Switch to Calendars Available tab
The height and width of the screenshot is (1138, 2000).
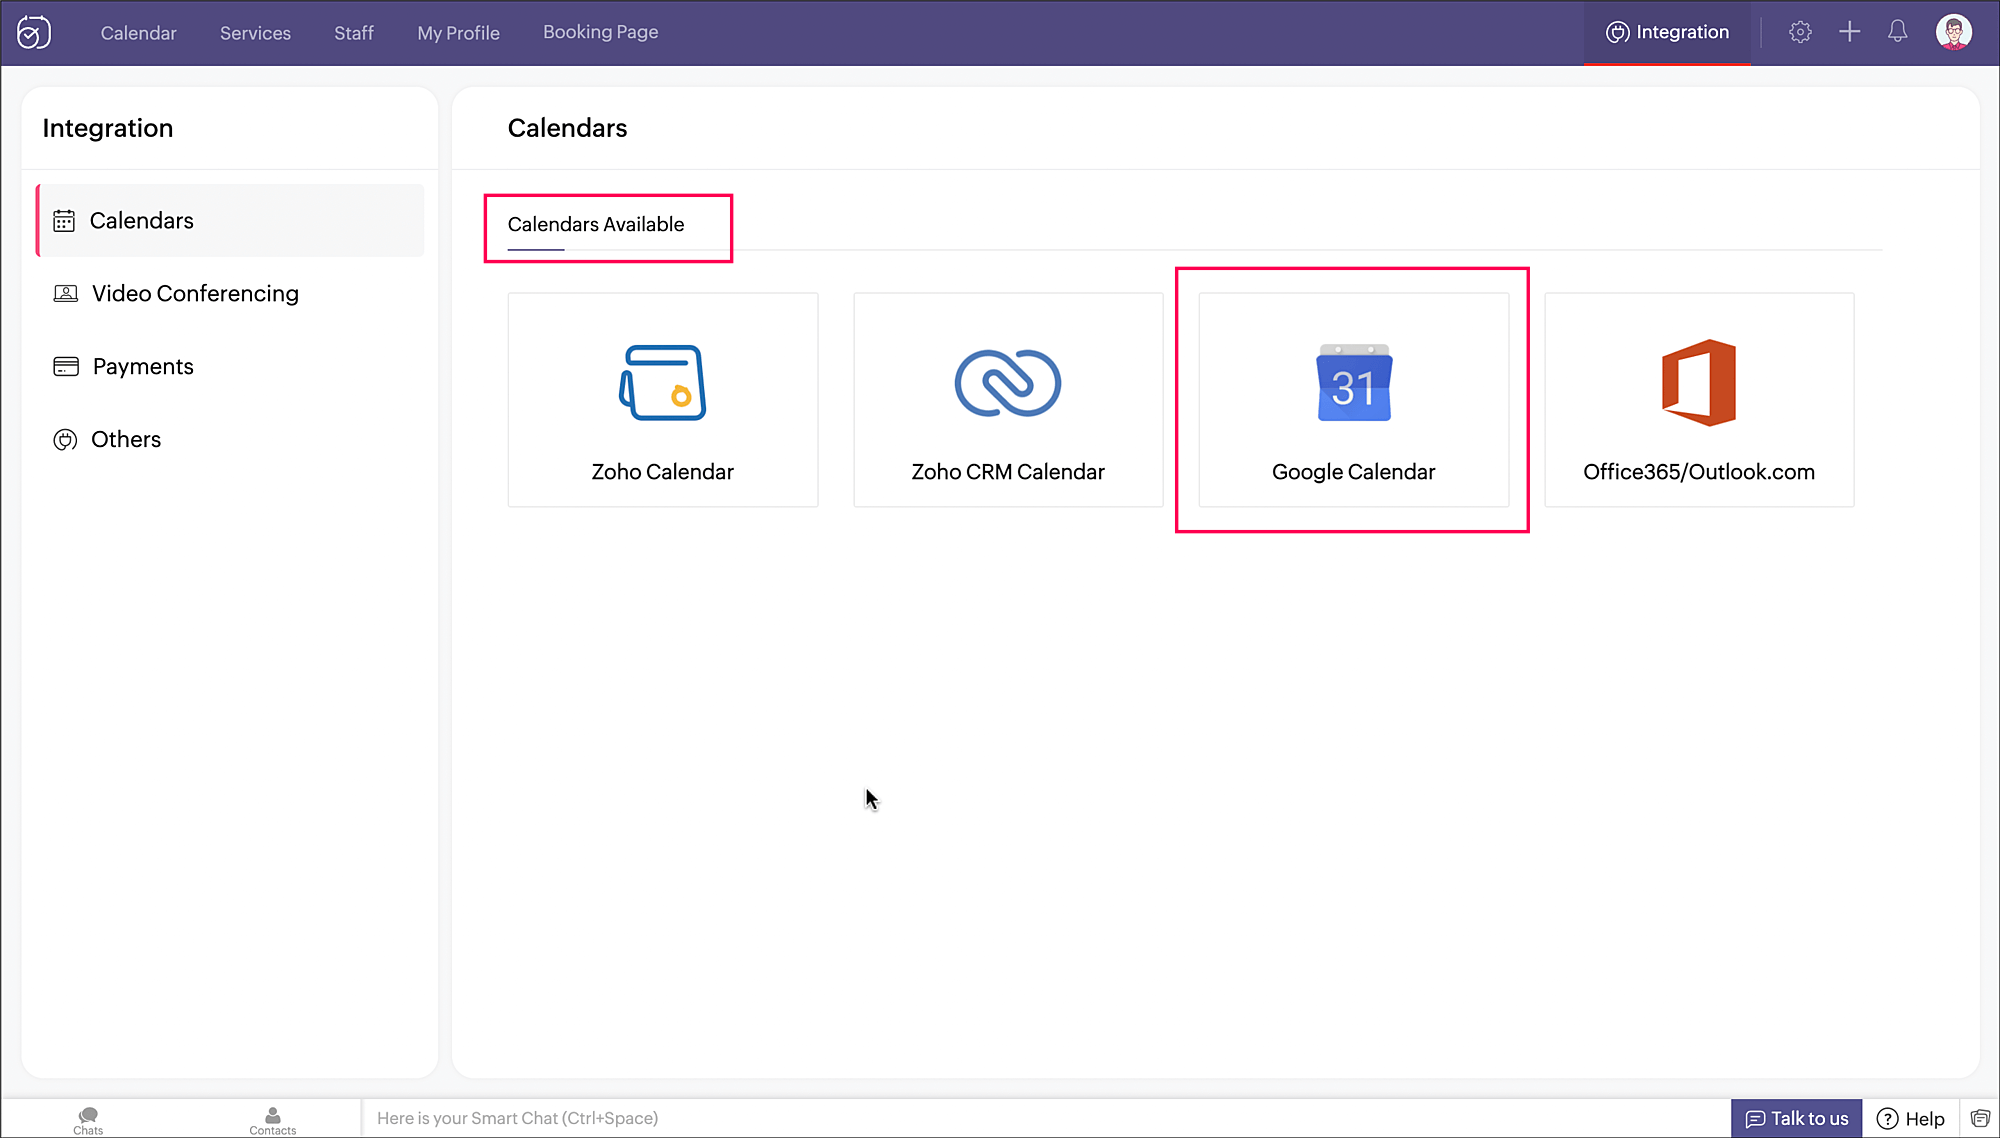(596, 225)
